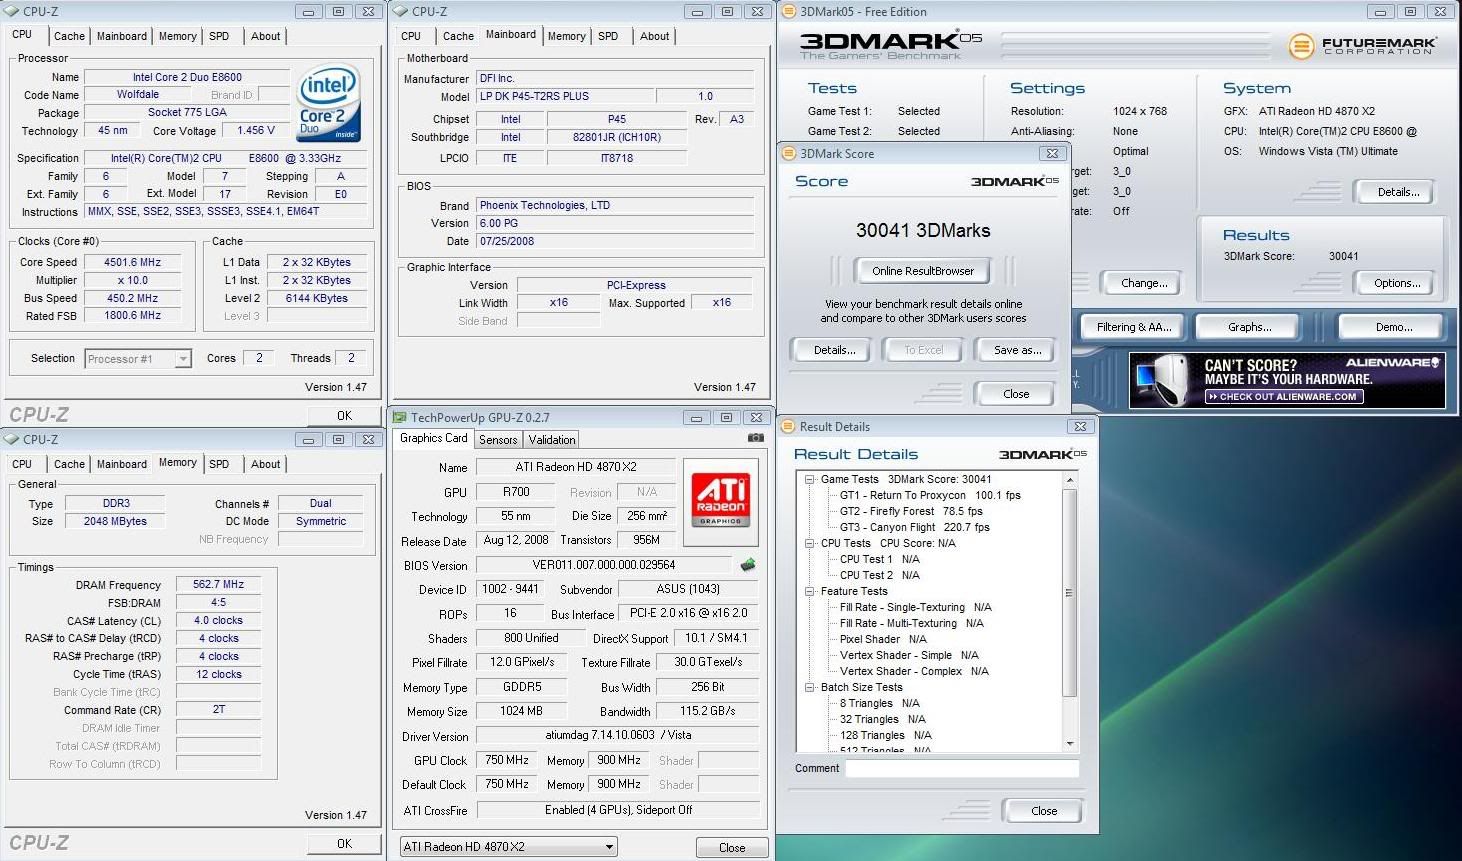Follow the CHECK OUT ALIENWARE.COM link
Screen dimensions: 1462x861
click(1284, 397)
